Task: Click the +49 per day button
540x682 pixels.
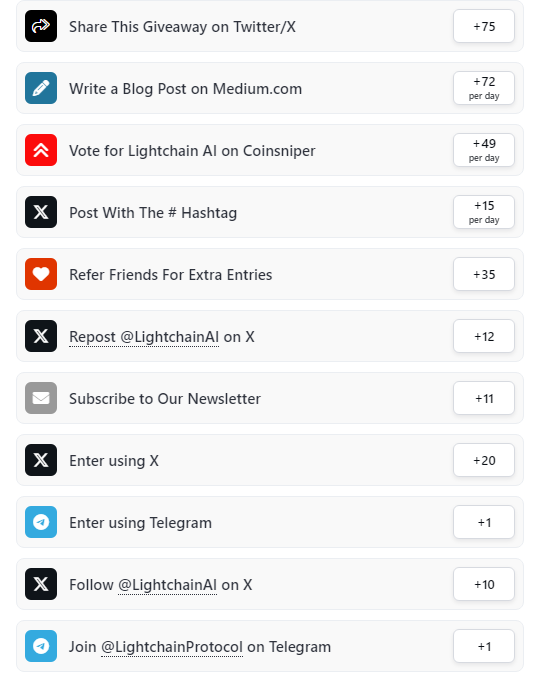Action: click(x=484, y=150)
